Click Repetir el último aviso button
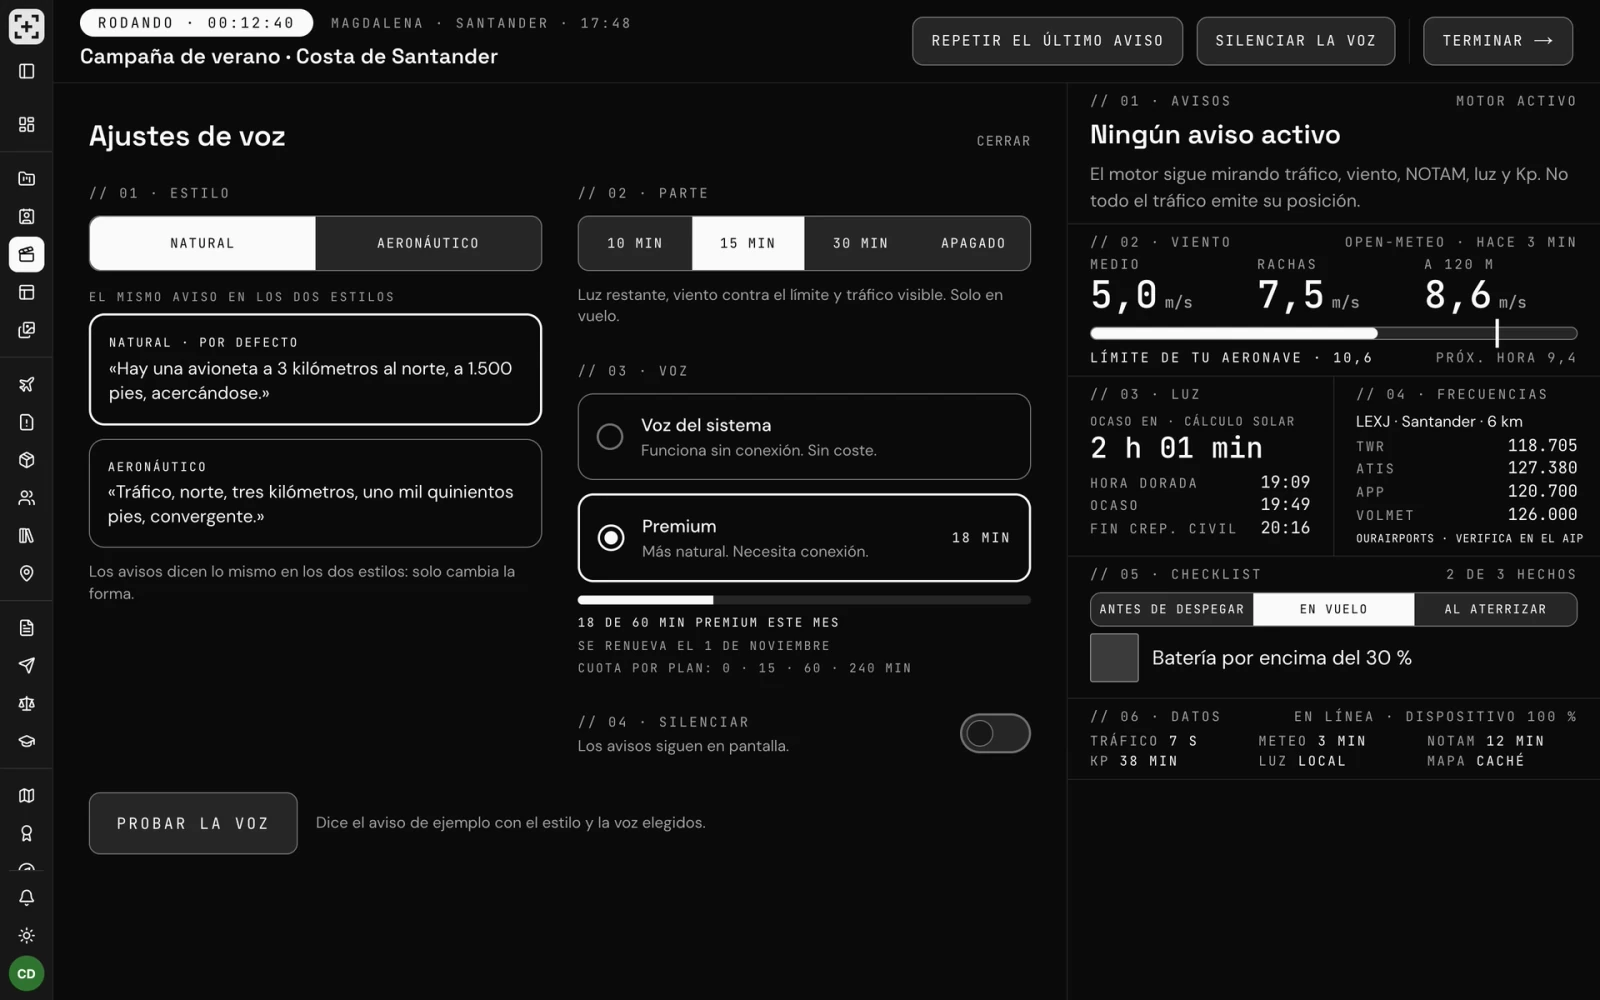The height and width of the screenshot is (1000, 1600). pyautogui.click(x=1047, y=41)
